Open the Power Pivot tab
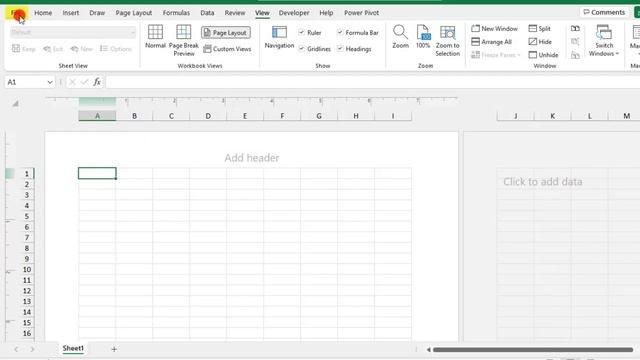The image size is (640, 360). [361, 13]
